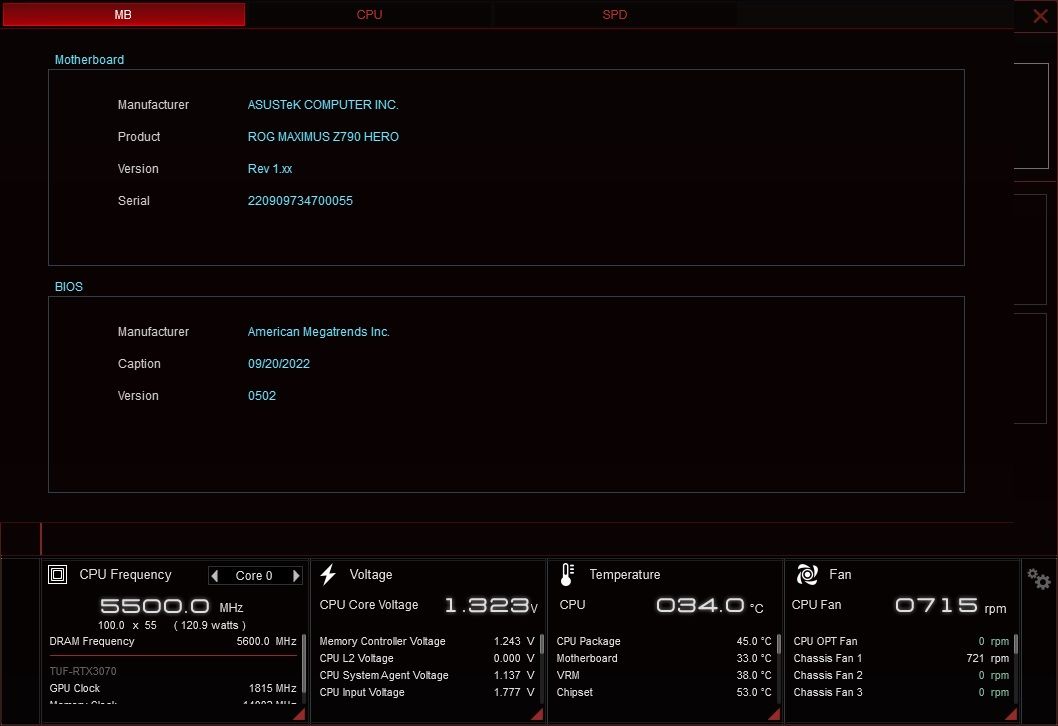Viewport: 1058px width, 726px height.
Task: Click BIOS caption date 09/20/2022
Action: 279,364
